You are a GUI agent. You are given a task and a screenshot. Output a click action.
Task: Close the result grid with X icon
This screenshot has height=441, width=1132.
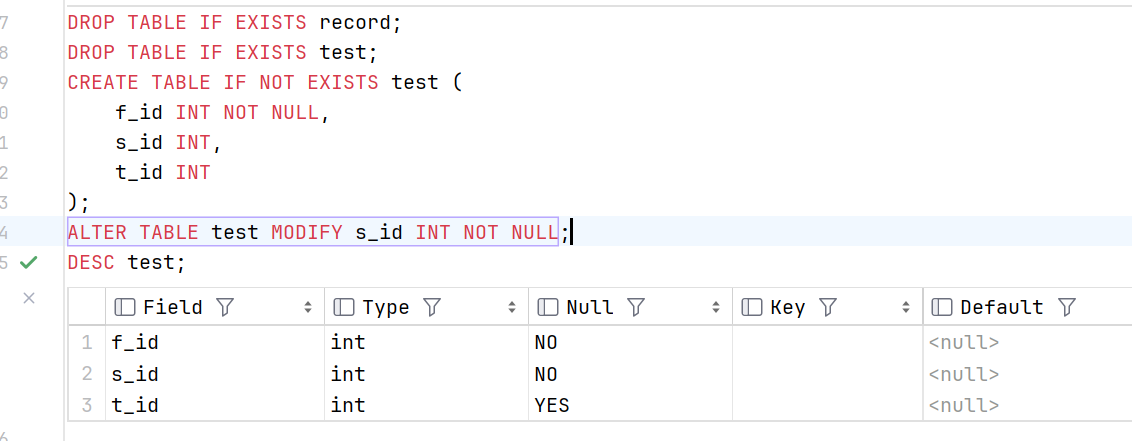tap(29, 297)
